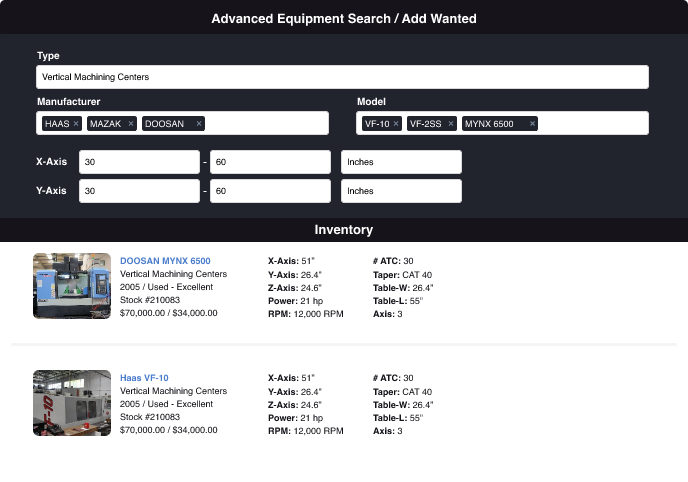
Task: Select the MAZAK tag label
Action: (105, 124)
